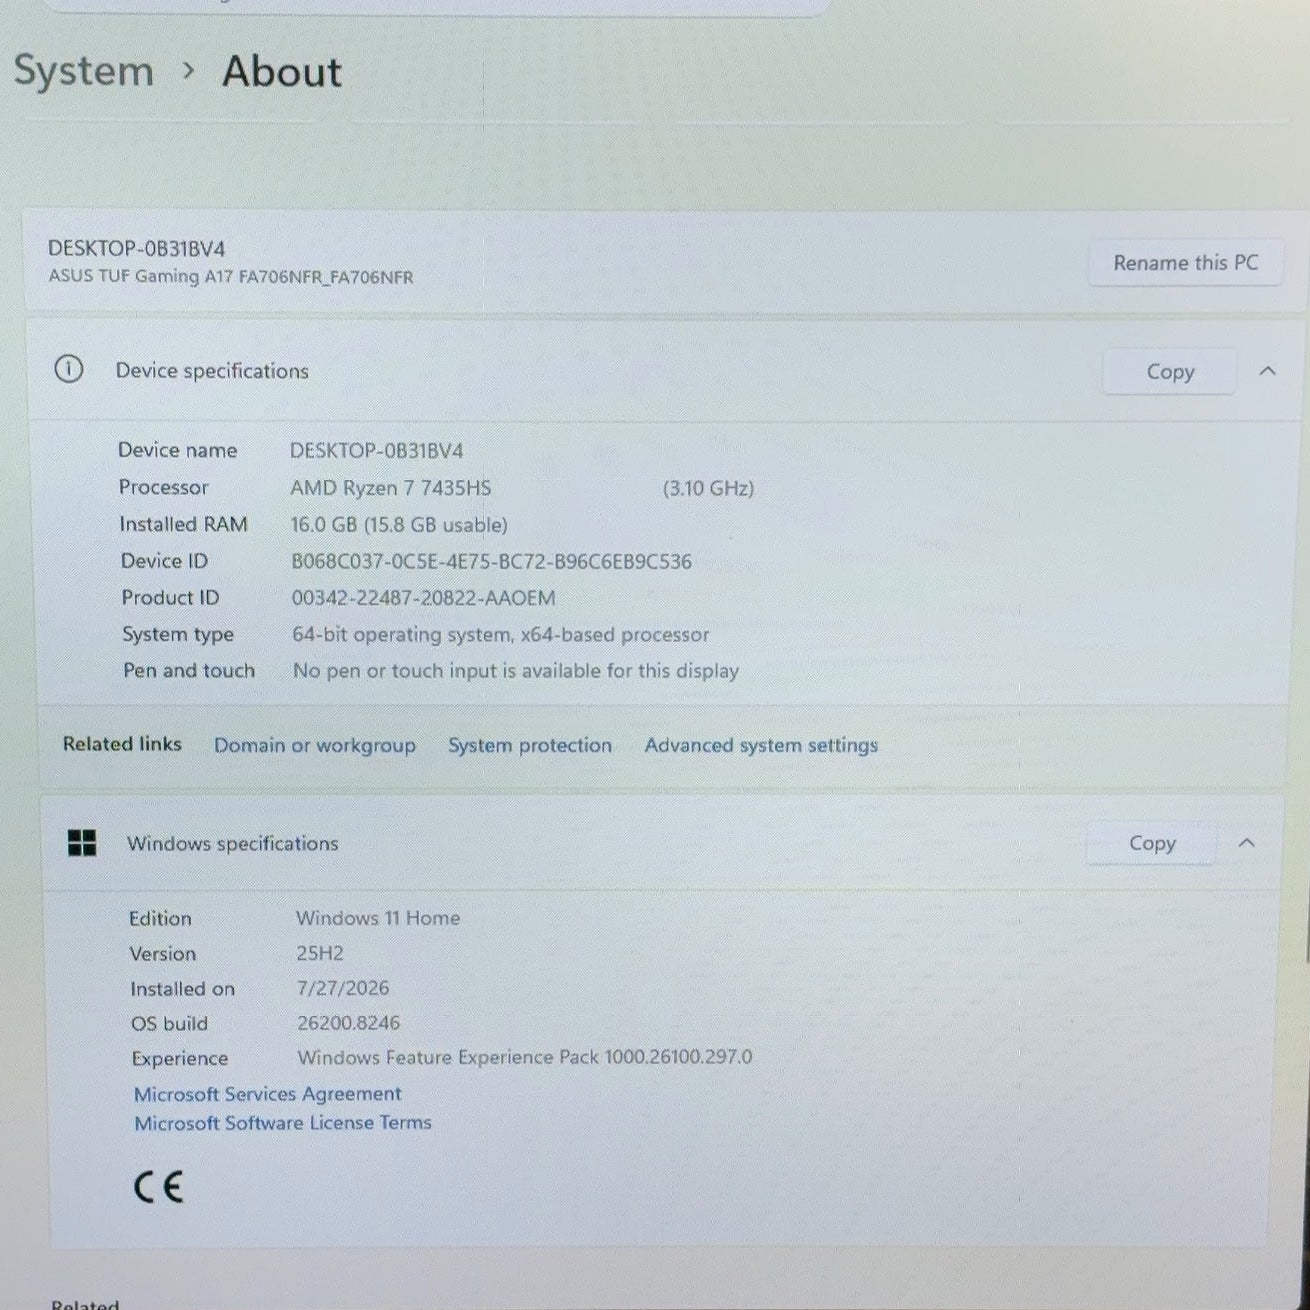The height and width of the screenshot is (1310, 1310).
Task: Select the Device name value DESKTOP-0B31BV4
Action: pyautogui.click(x=377, y=451)
